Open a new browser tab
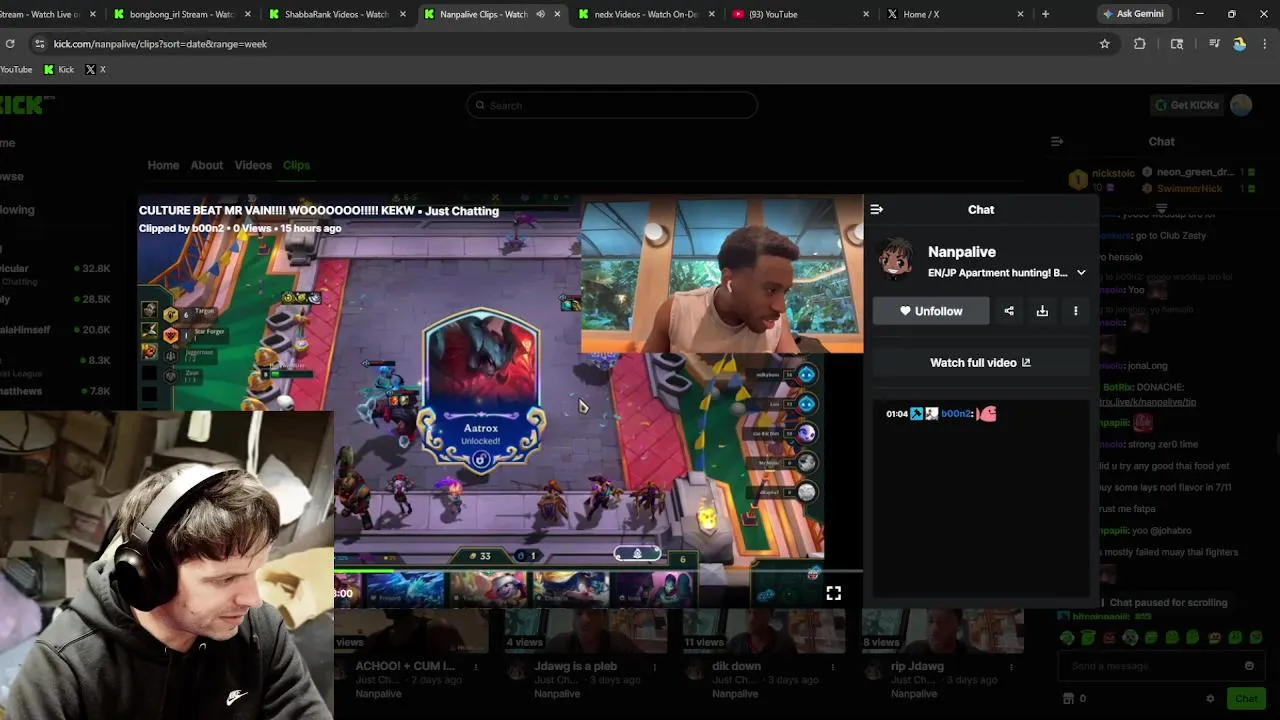Screen dimensions: 1280x720 pyautogui.click(x=1045, y=14)
